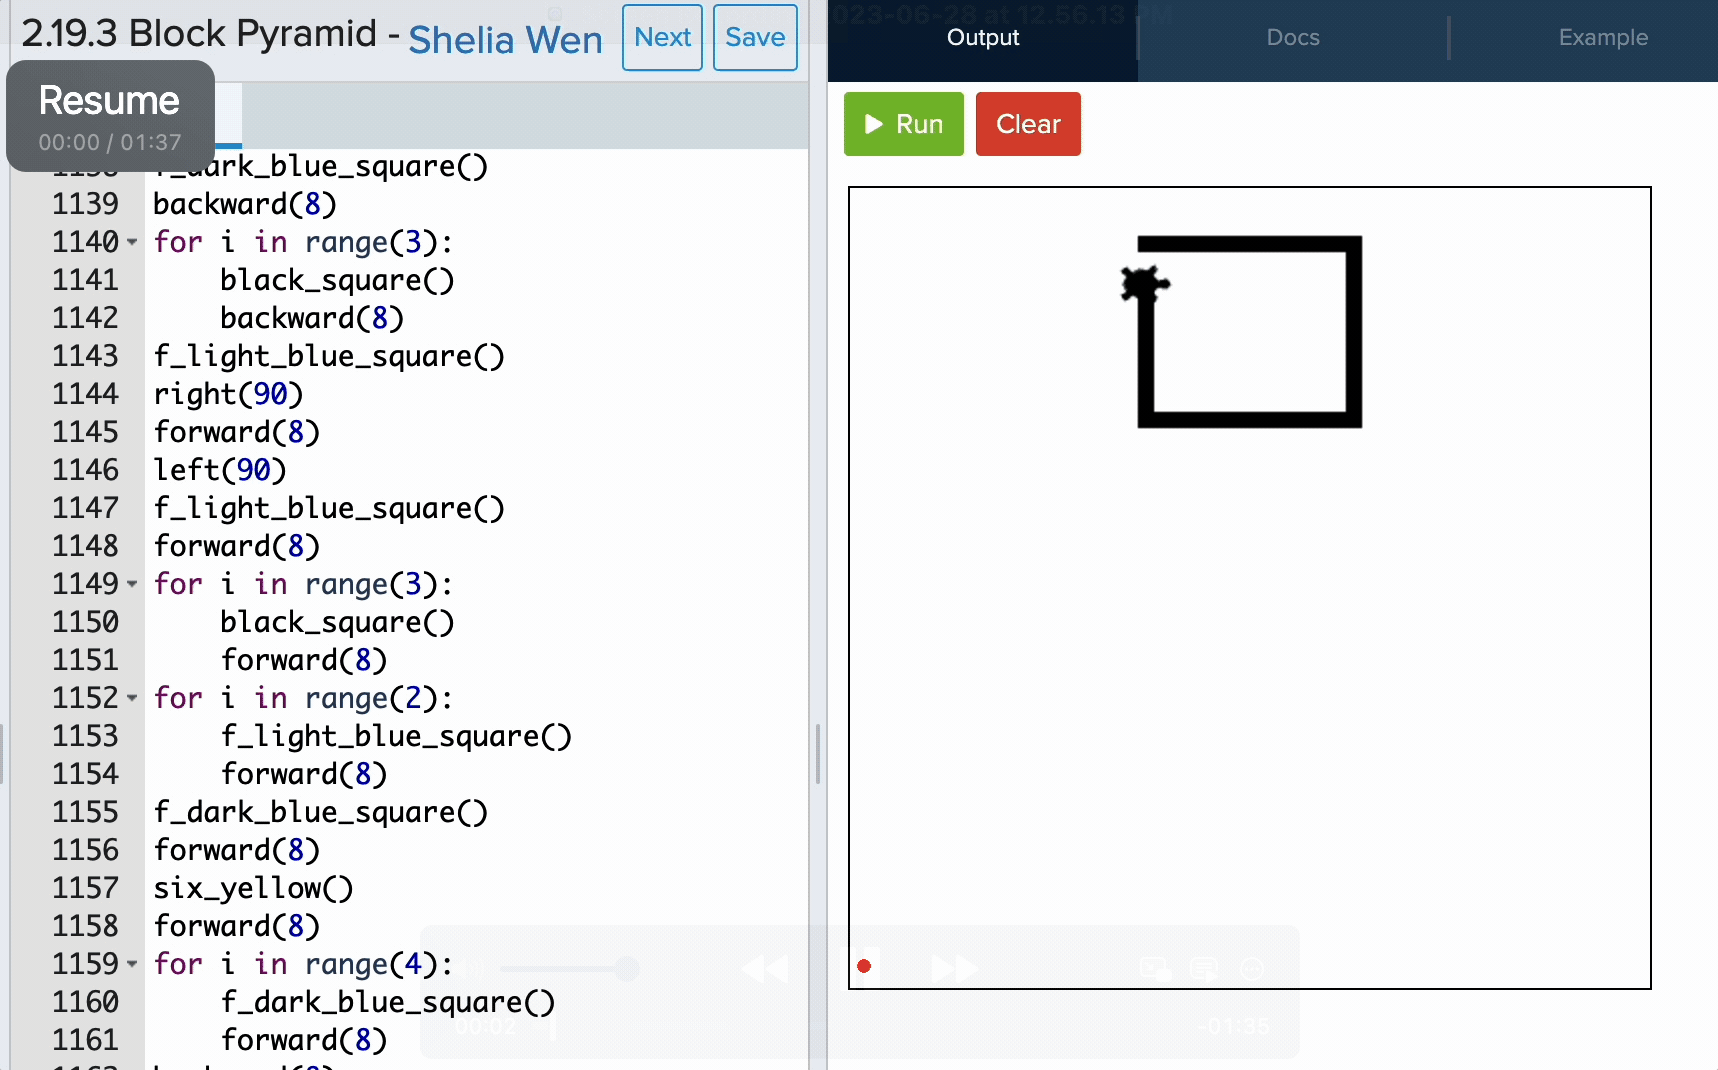Click line number 1144 in gutter
1718x1070 pixels.
pyautogui.click(x=85, y=394)
